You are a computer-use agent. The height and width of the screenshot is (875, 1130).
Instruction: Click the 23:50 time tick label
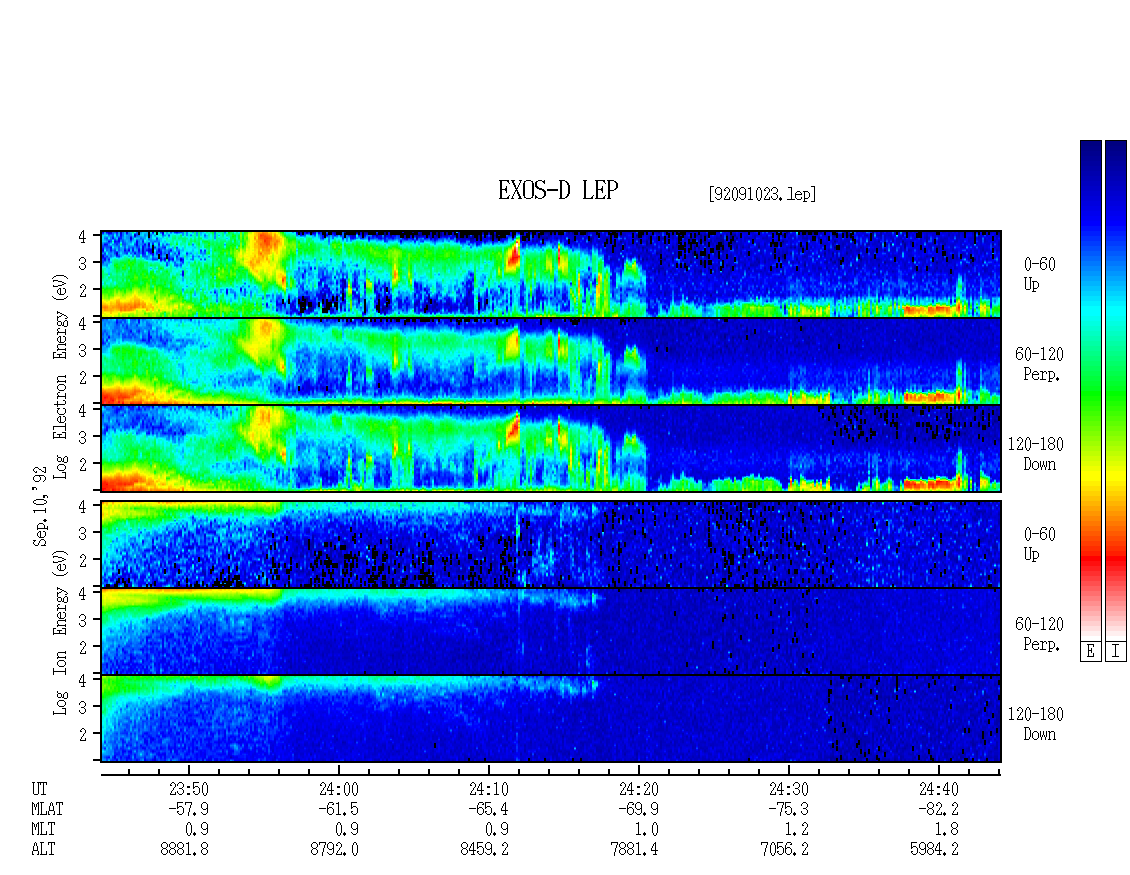(189, 789)
